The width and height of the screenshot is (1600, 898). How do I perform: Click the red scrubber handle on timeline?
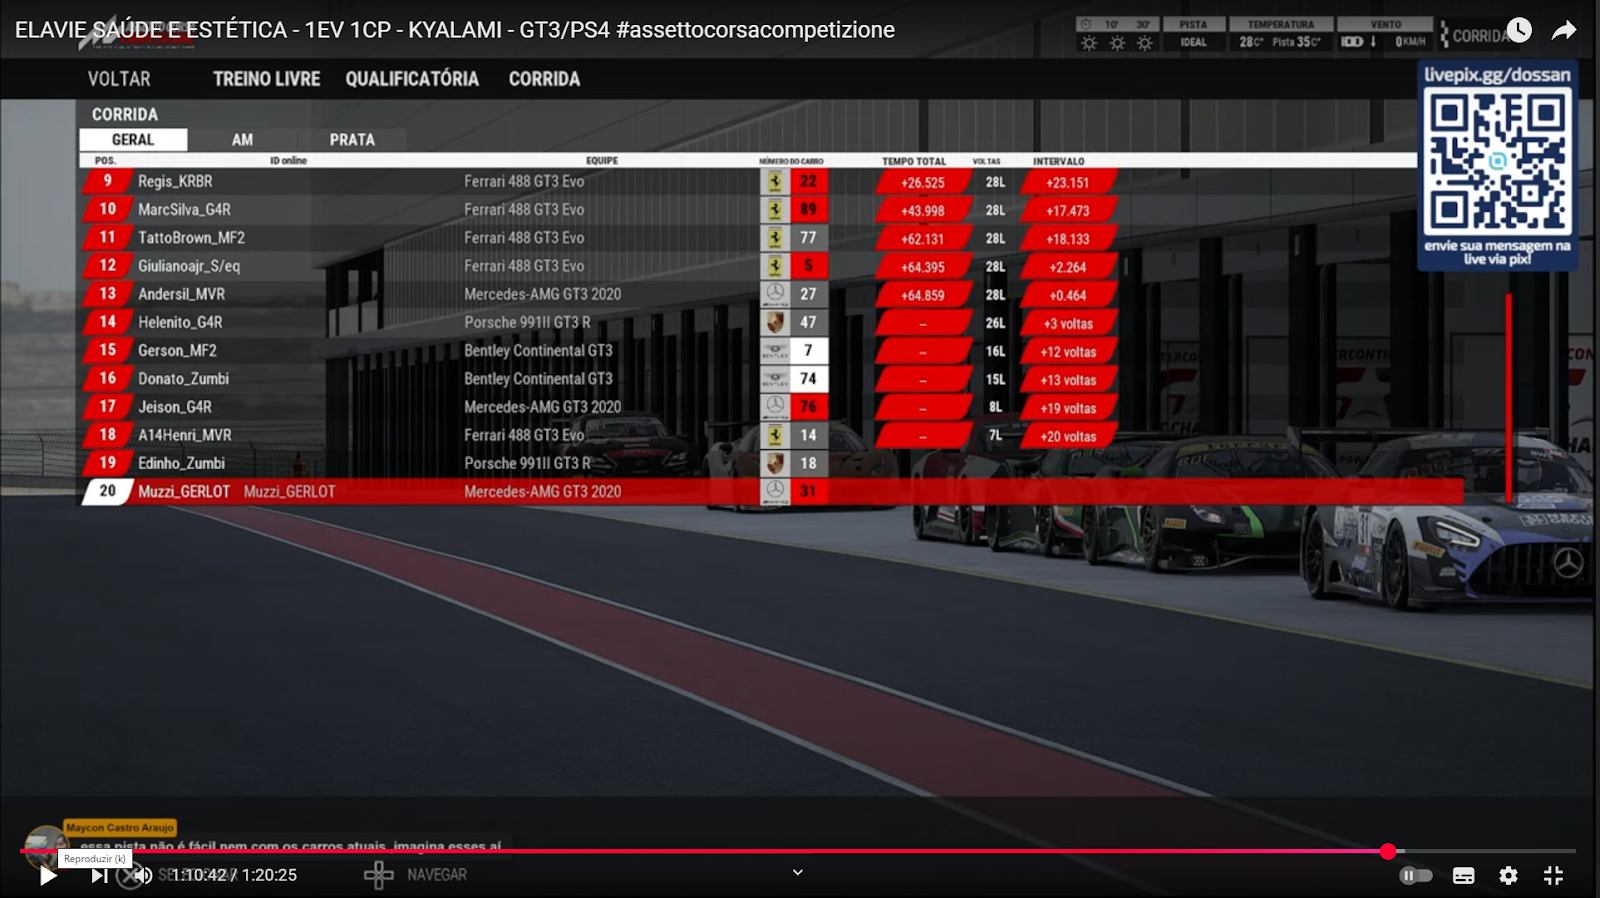(1388, 851)
